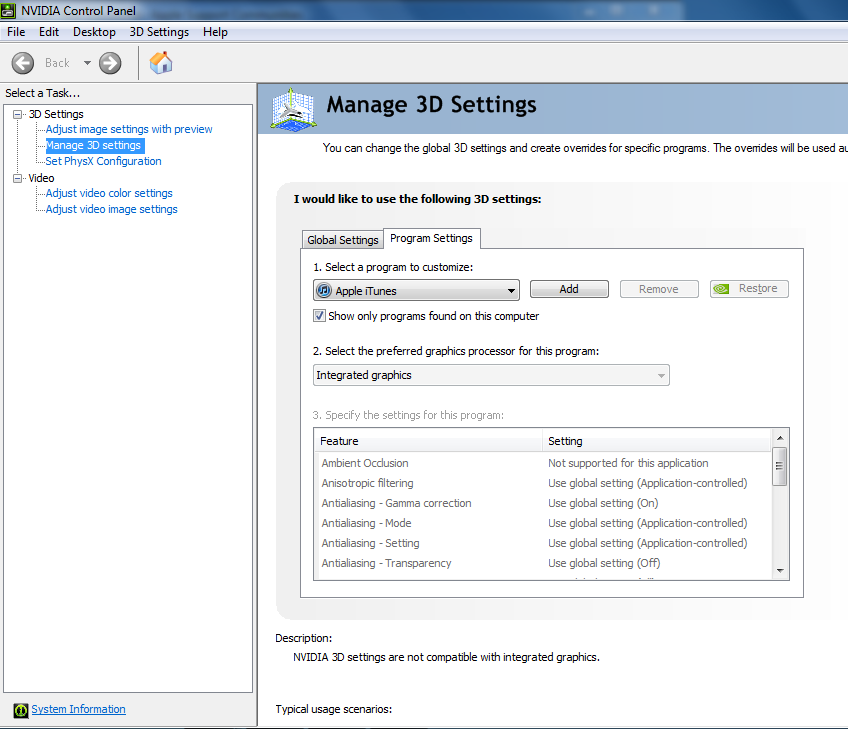Screen dimensions: 848x729
Task: Open the Apple iTunes program dropdown
Action: pos(416,290)
